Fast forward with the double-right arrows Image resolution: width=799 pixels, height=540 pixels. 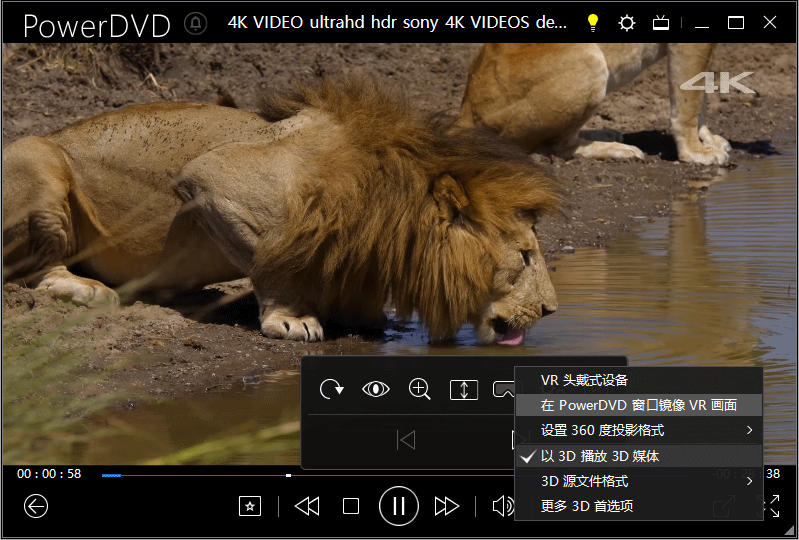tap(446, 506)
